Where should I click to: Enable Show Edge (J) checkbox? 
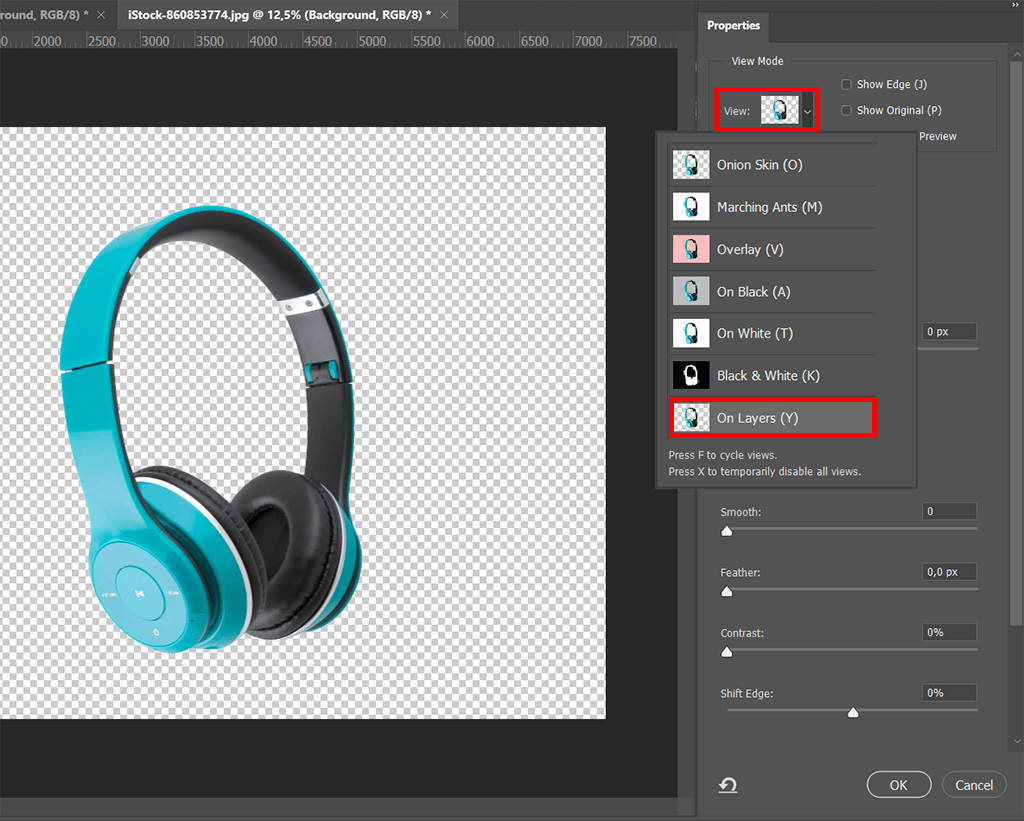846,84
